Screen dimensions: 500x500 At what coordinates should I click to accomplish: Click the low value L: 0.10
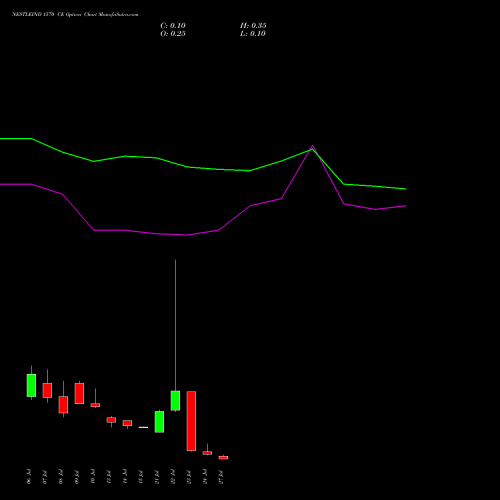point(253,34)
